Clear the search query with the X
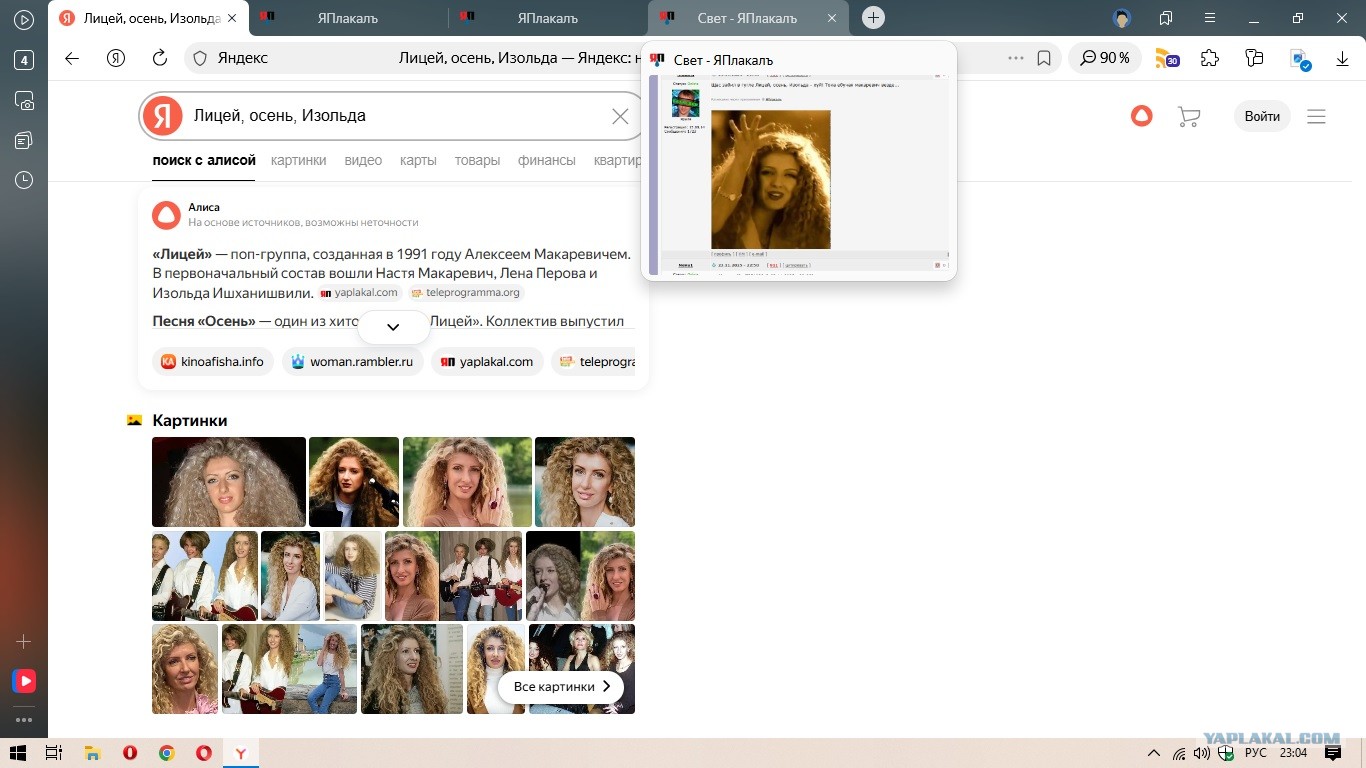This screenshot has height=768, width=1366. [x=620, y=116]
